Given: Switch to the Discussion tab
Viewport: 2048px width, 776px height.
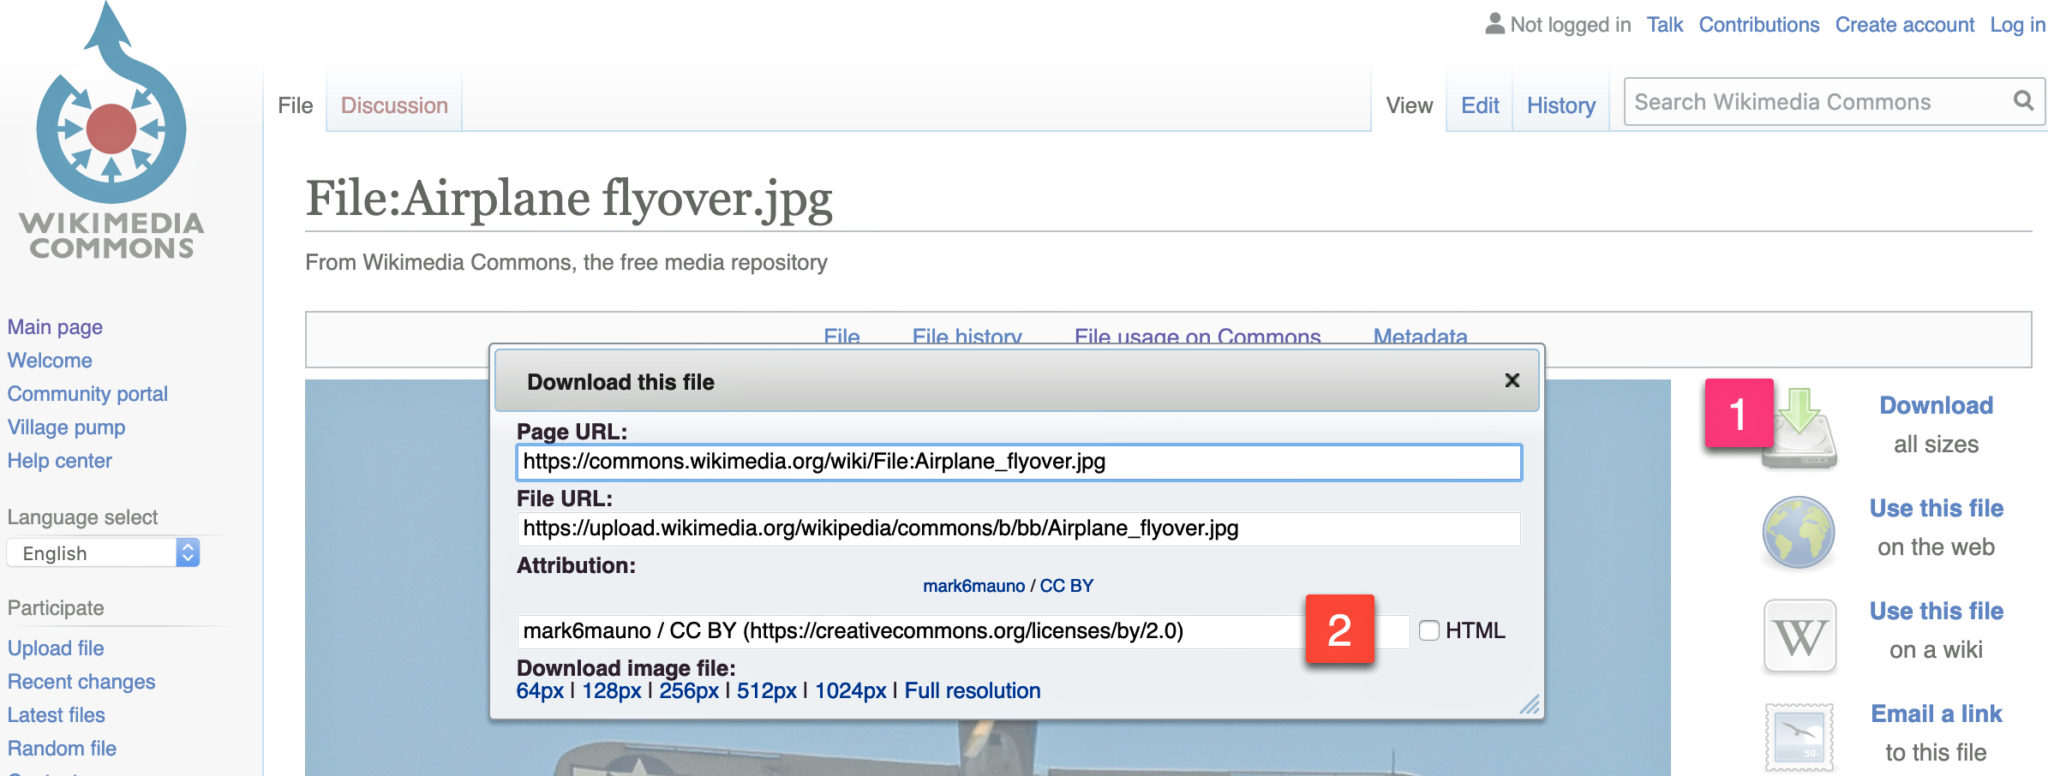Looking at the screenshot, I should tap(394, 105).
